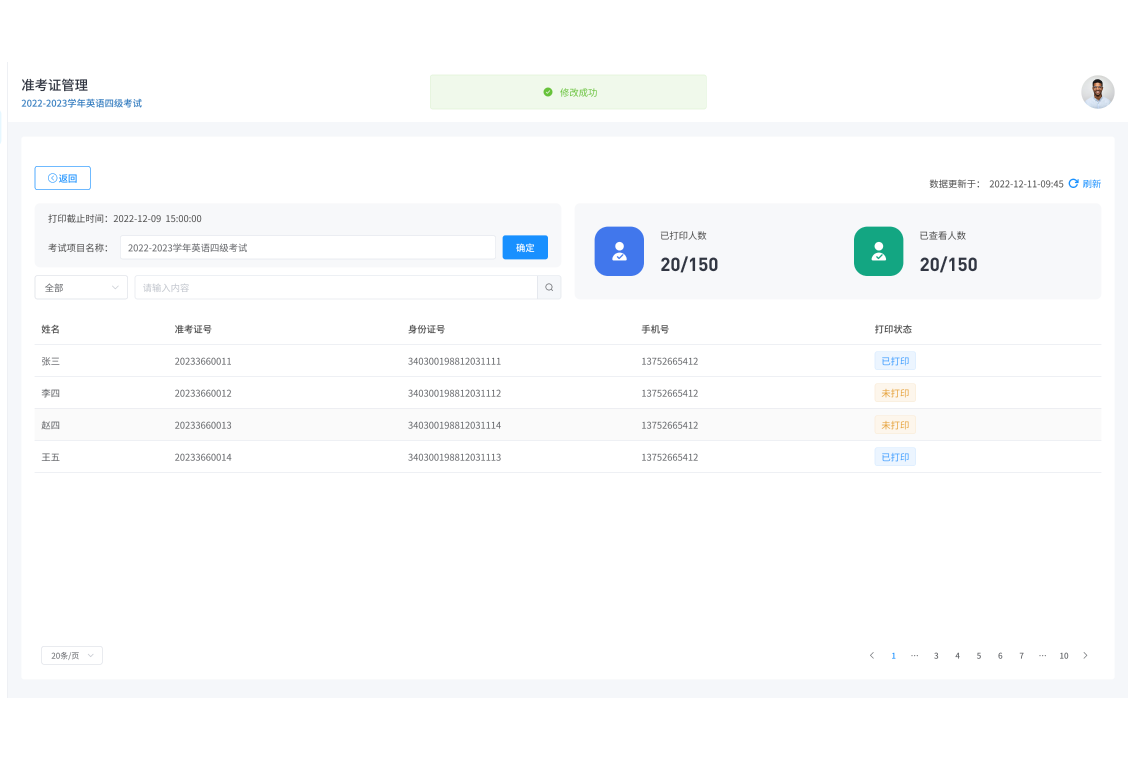1128x760 pixels.
Task: Click 未打印 tag in 赵四 row
Action: [895, 425]
